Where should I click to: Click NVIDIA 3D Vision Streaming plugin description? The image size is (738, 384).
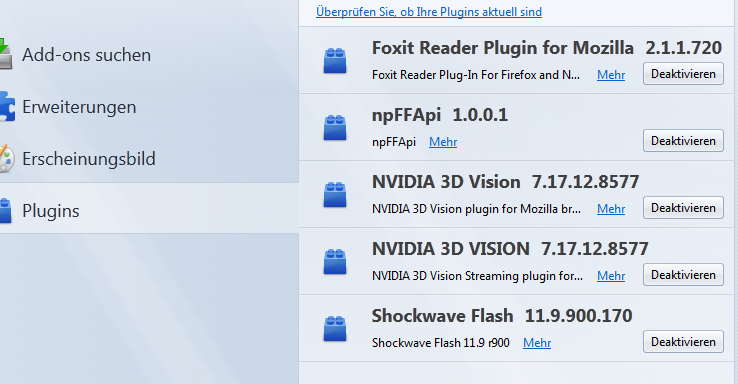coord(477,276)
